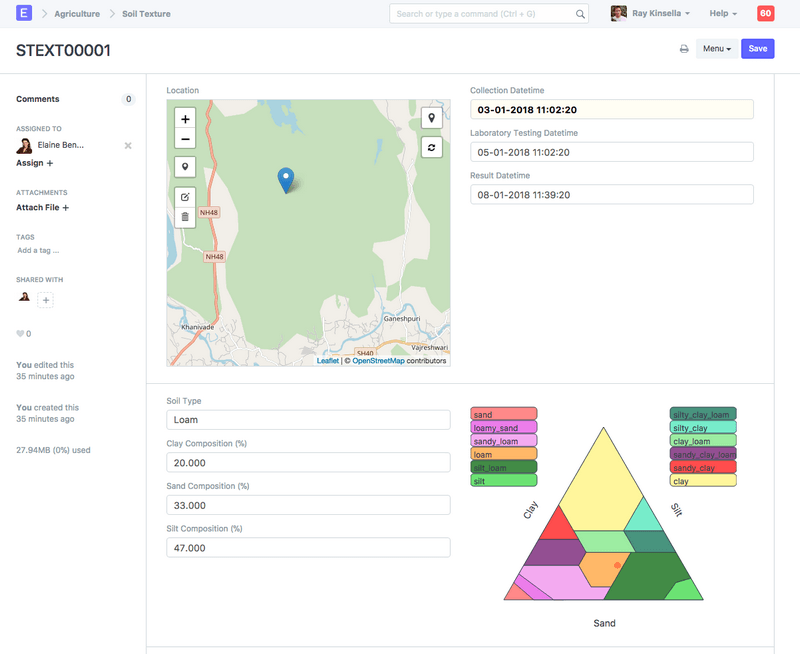This screenshot has height=654, width=800.
Task: Click the edit layers icon on map
Action: pos(185,197)
